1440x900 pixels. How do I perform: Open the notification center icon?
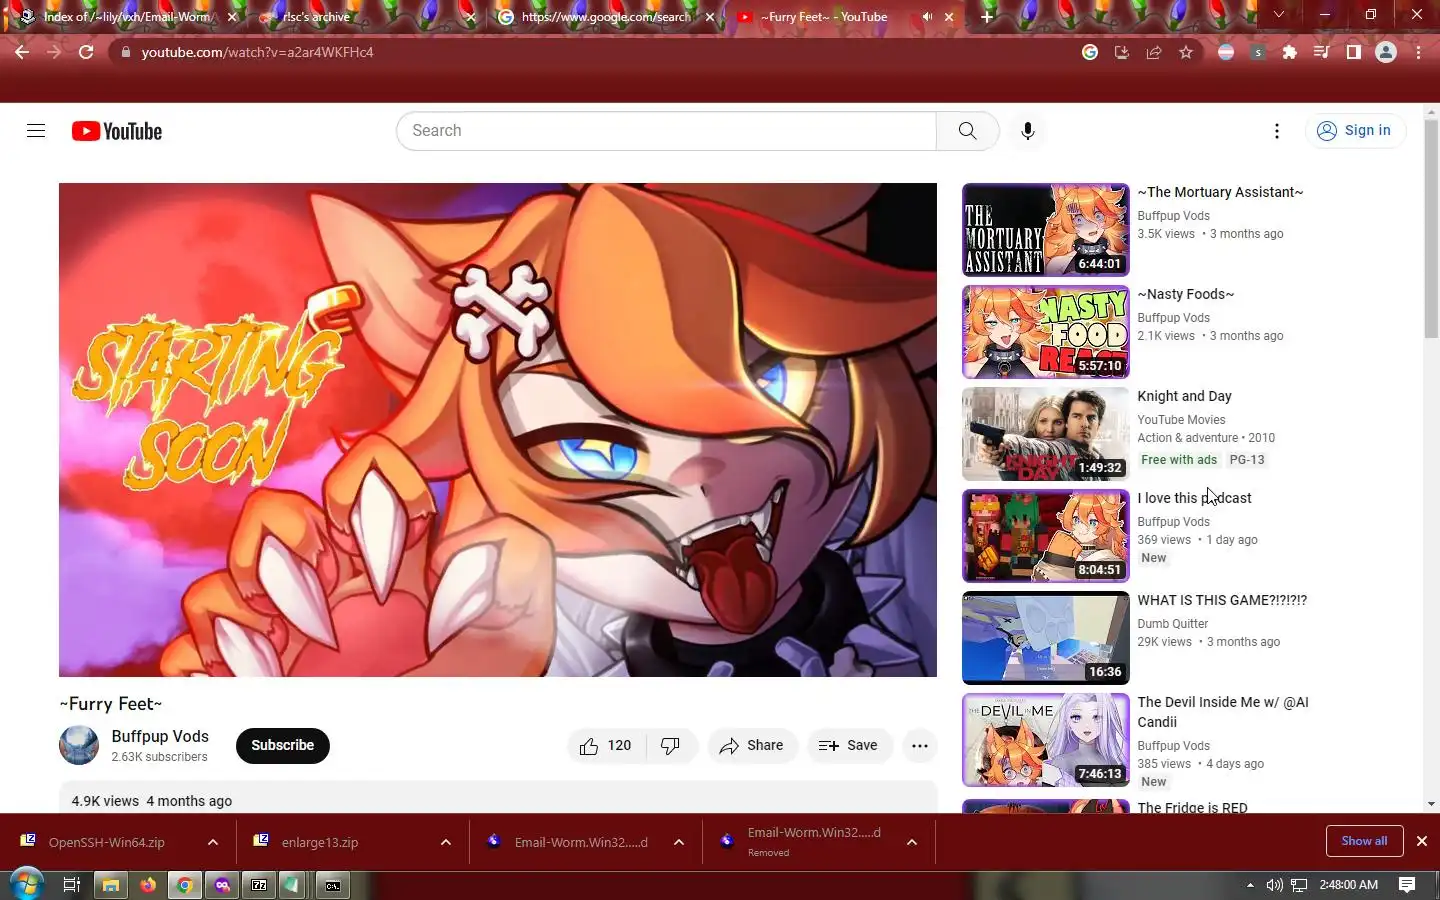(x=1407, y=885)
